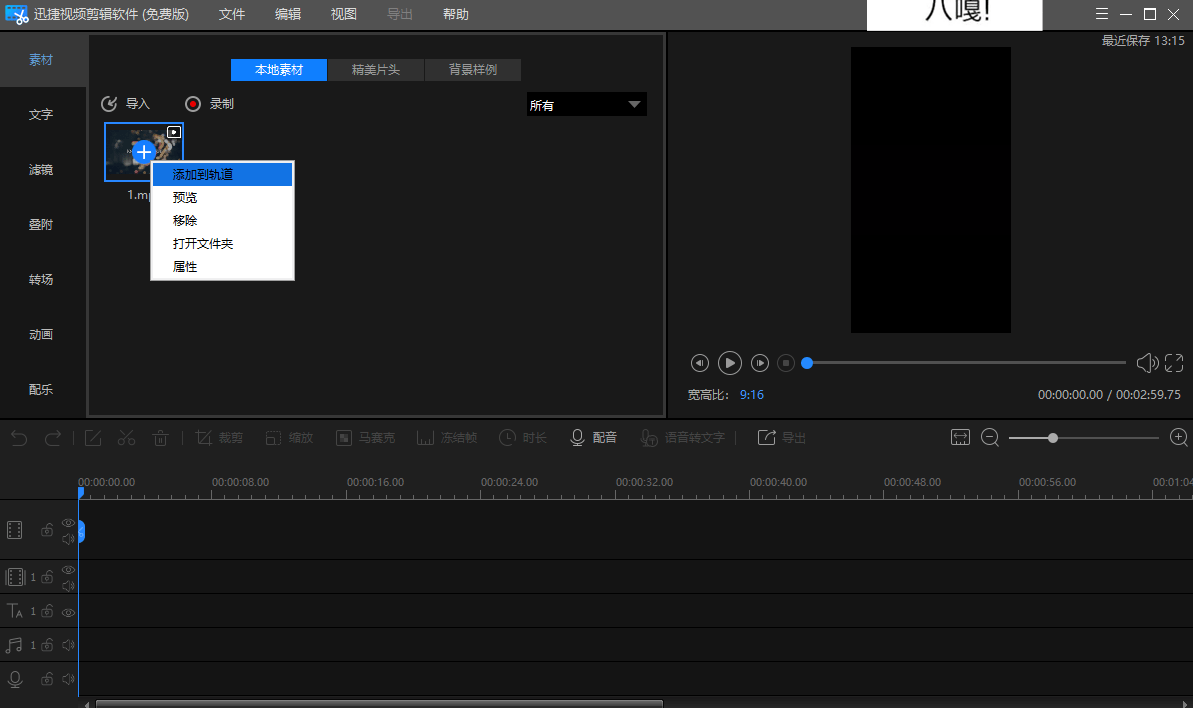The image size is (1193, 708).
Task: Step to previous frame in preview
Action: pos(699,363)
